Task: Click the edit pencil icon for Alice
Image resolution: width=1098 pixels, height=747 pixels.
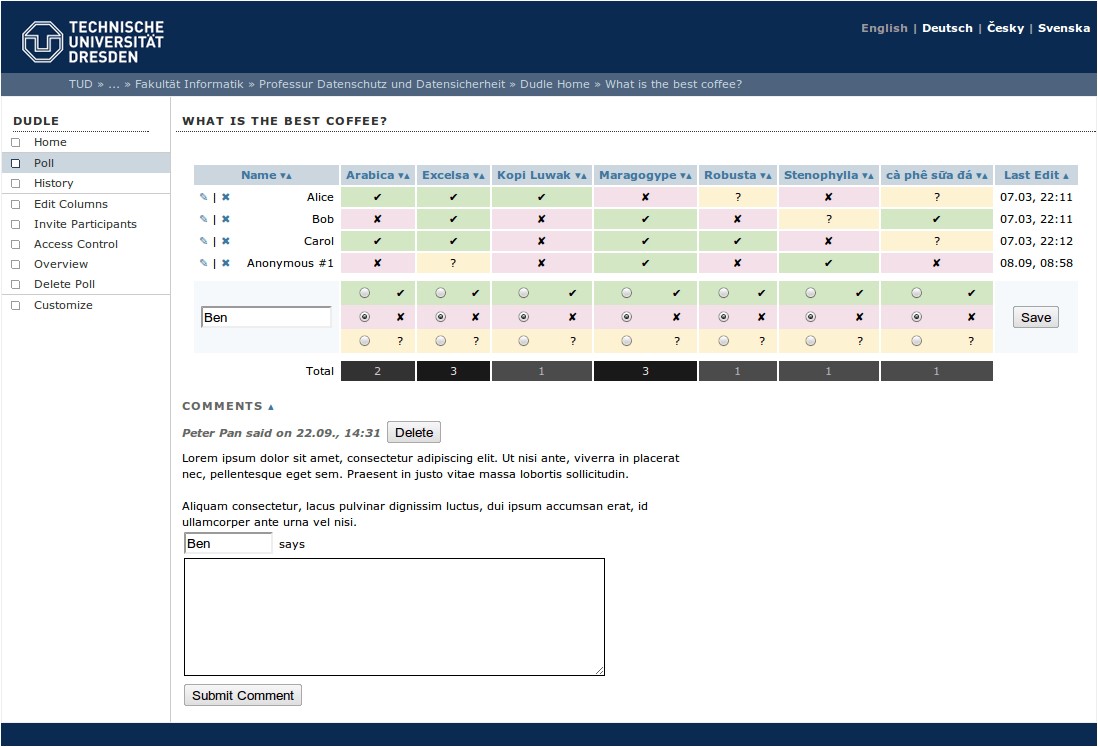Action: pyautogui.click(x=204, y=197)
